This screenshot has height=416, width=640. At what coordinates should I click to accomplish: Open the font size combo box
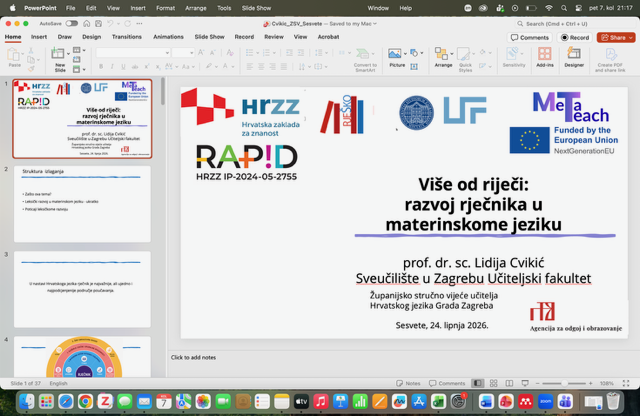(x=183, y=53)
